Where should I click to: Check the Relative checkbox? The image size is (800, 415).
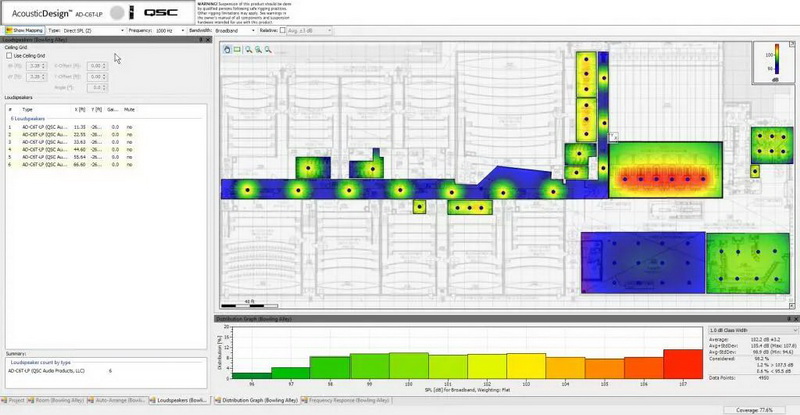[282, 31]
